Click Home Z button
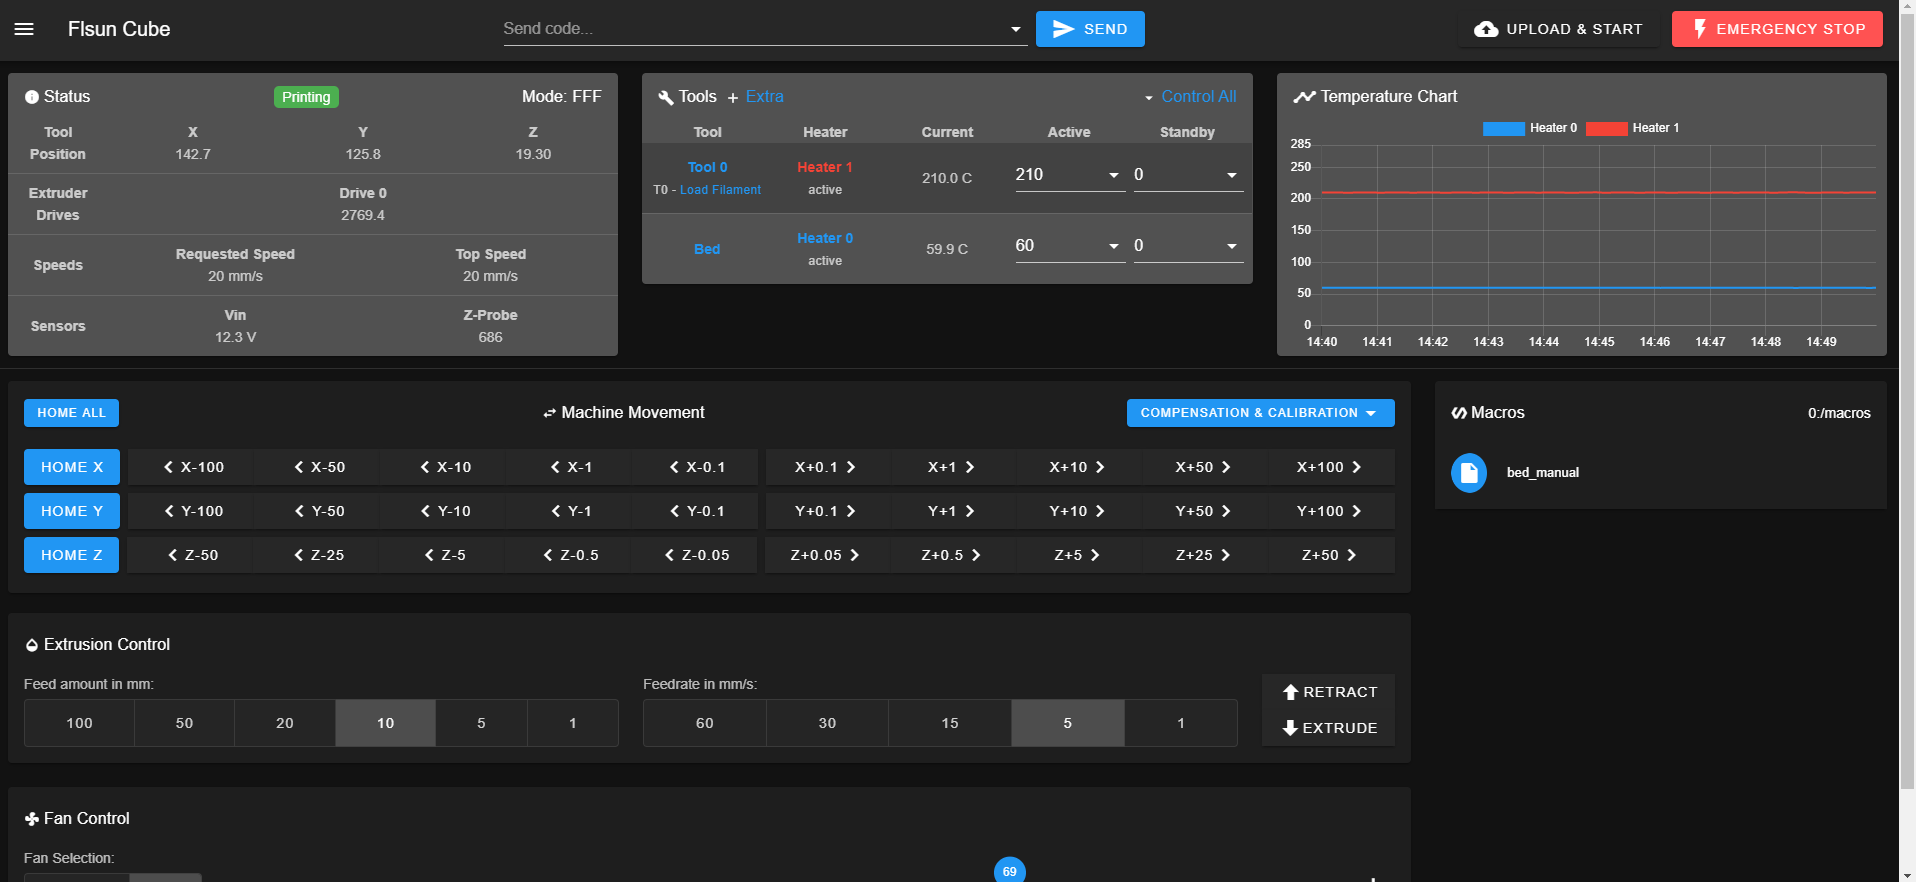The width and height of the screenshot is (1916, 882). (x=71, y=555)
